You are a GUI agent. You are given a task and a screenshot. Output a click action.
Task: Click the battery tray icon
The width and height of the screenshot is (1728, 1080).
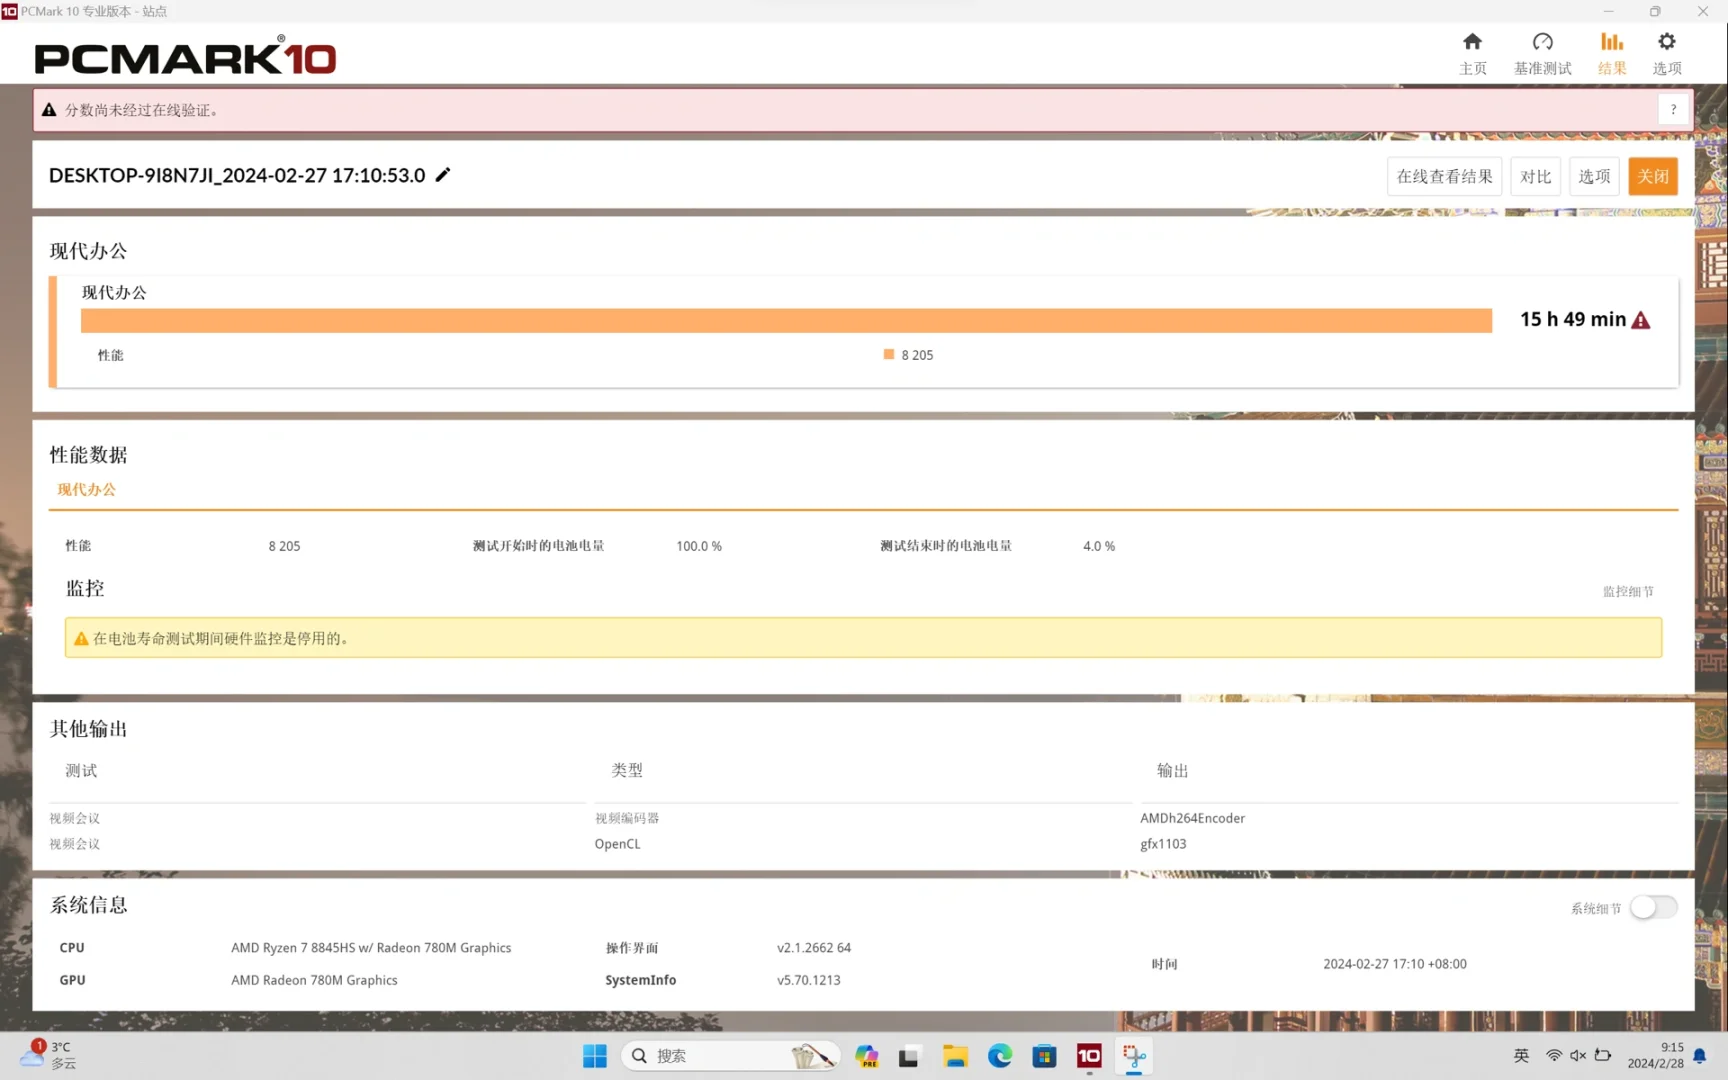(1603, 1056)
